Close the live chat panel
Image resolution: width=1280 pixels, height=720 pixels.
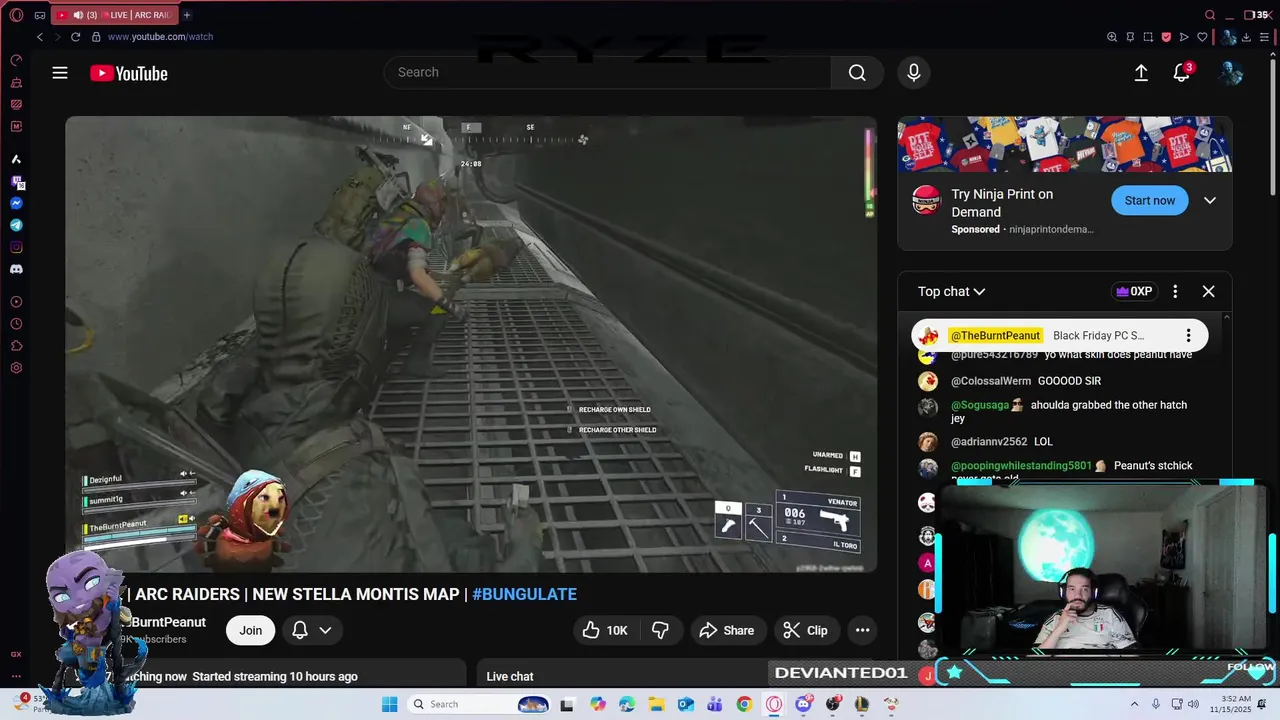1208,292
